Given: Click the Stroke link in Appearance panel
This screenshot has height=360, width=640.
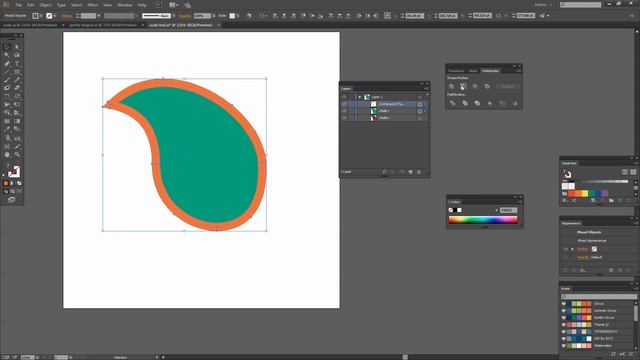Looking at the screenshot, I should [582, 249].
